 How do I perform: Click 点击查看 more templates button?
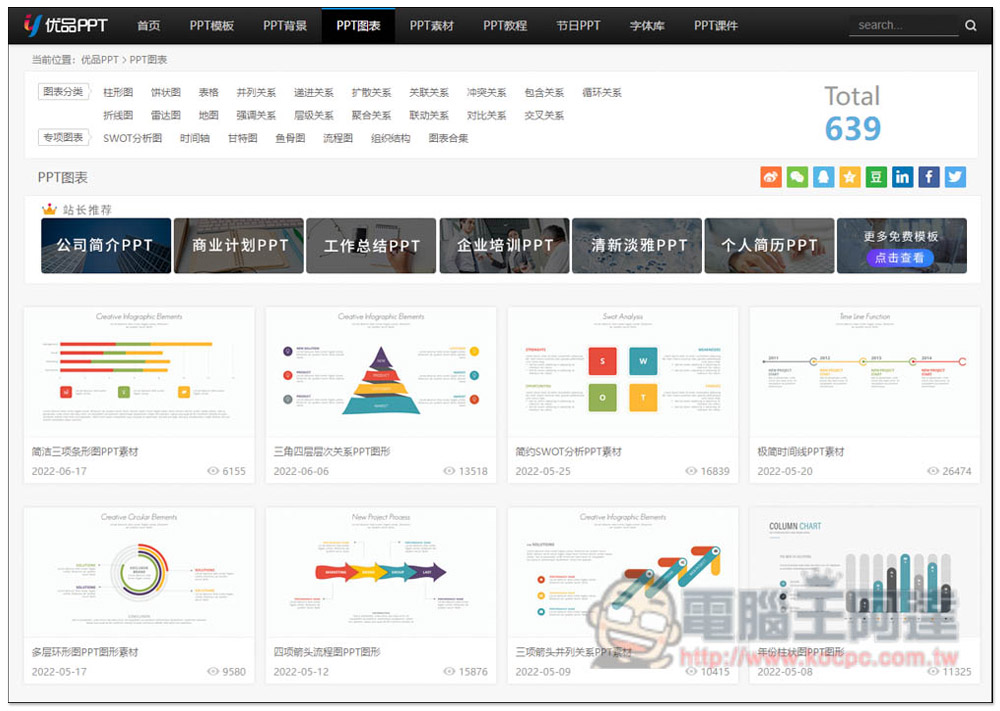tap(899, 258)
